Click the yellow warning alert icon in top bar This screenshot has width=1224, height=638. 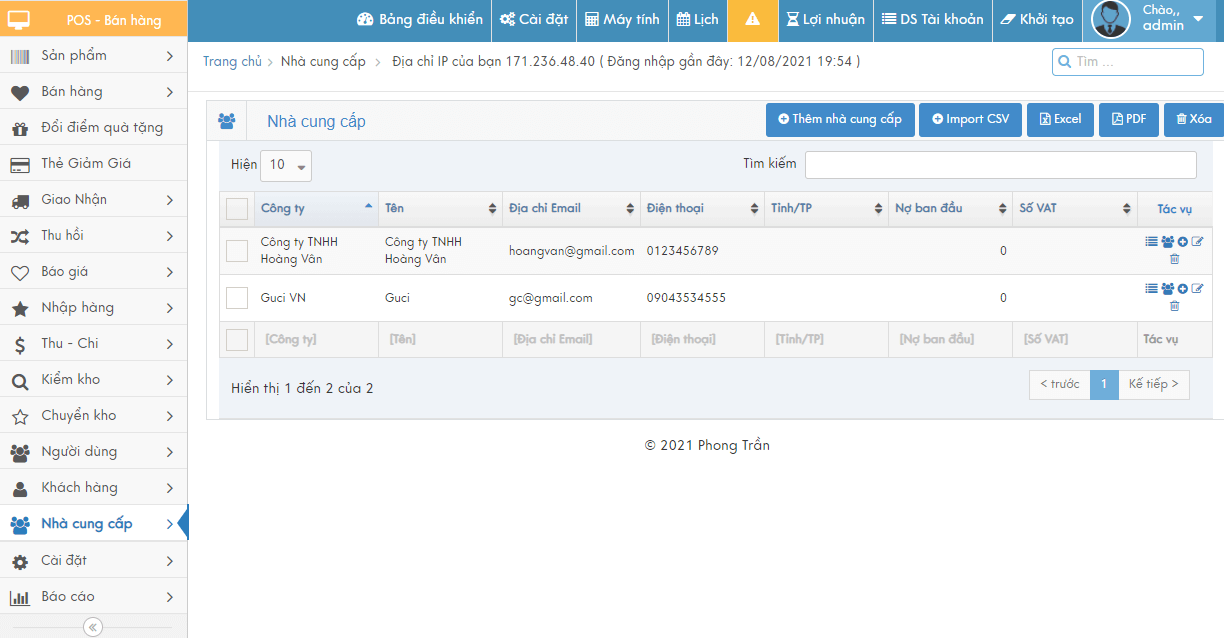tap(753, 19)
